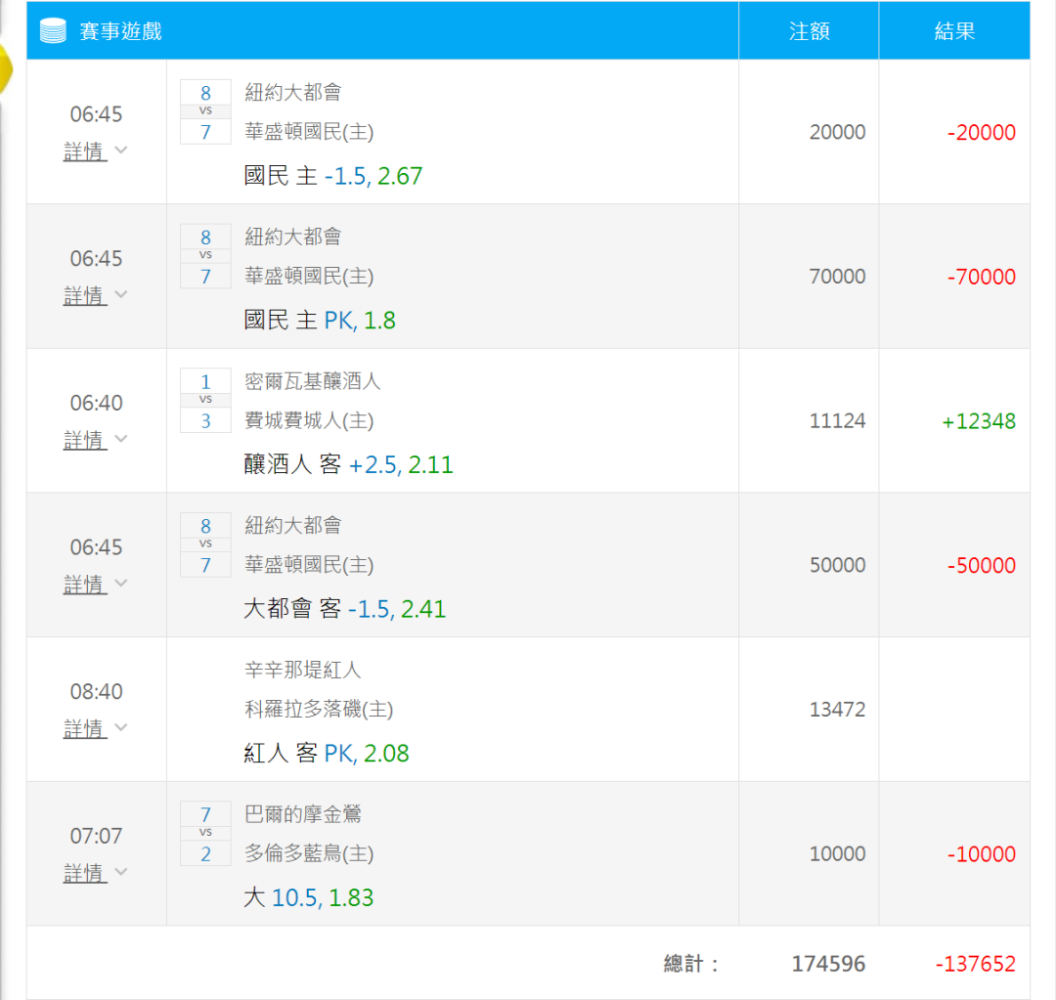Click team name 科羅拉多落磯(主)
The width and height of the screenshot is (1056, 1000).
tap(319, 708)
